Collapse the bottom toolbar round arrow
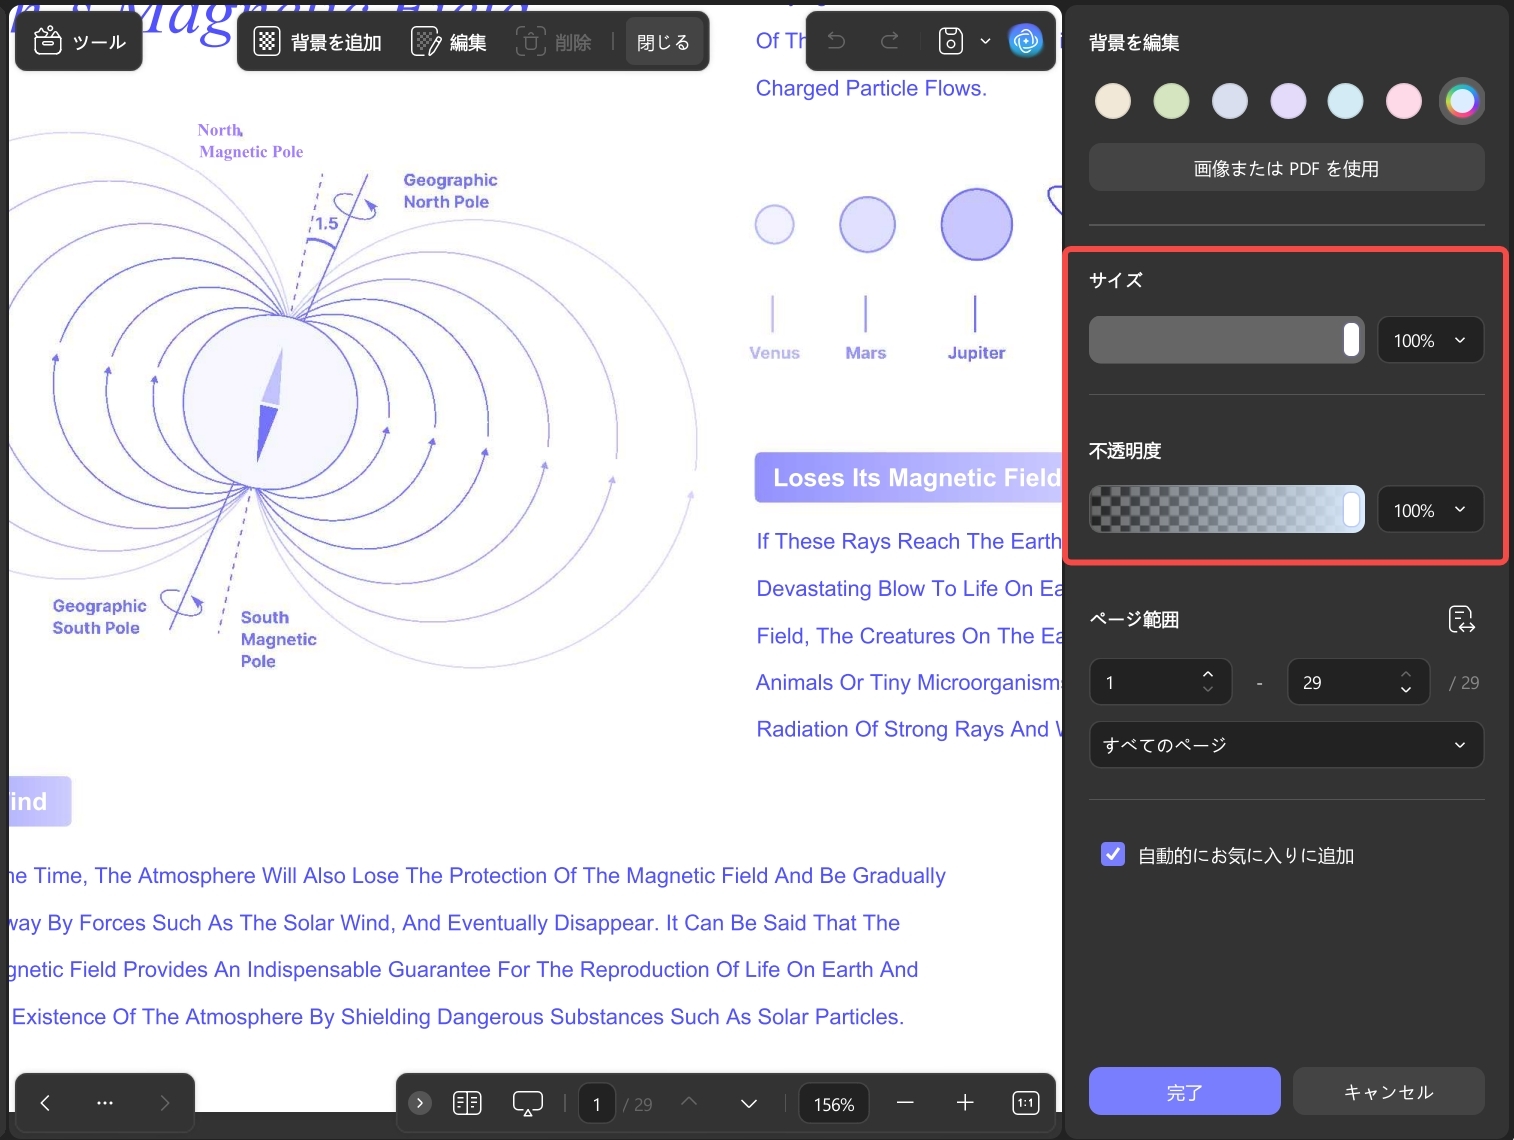This screenshot has height=1140, width=1514. click(x=420, y=1103)
